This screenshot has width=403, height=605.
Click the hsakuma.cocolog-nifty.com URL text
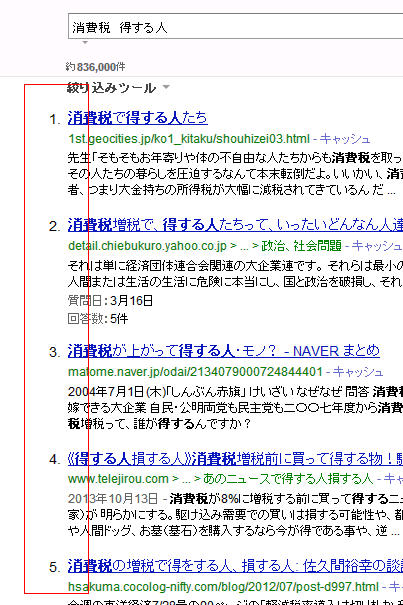pos(223,587)
